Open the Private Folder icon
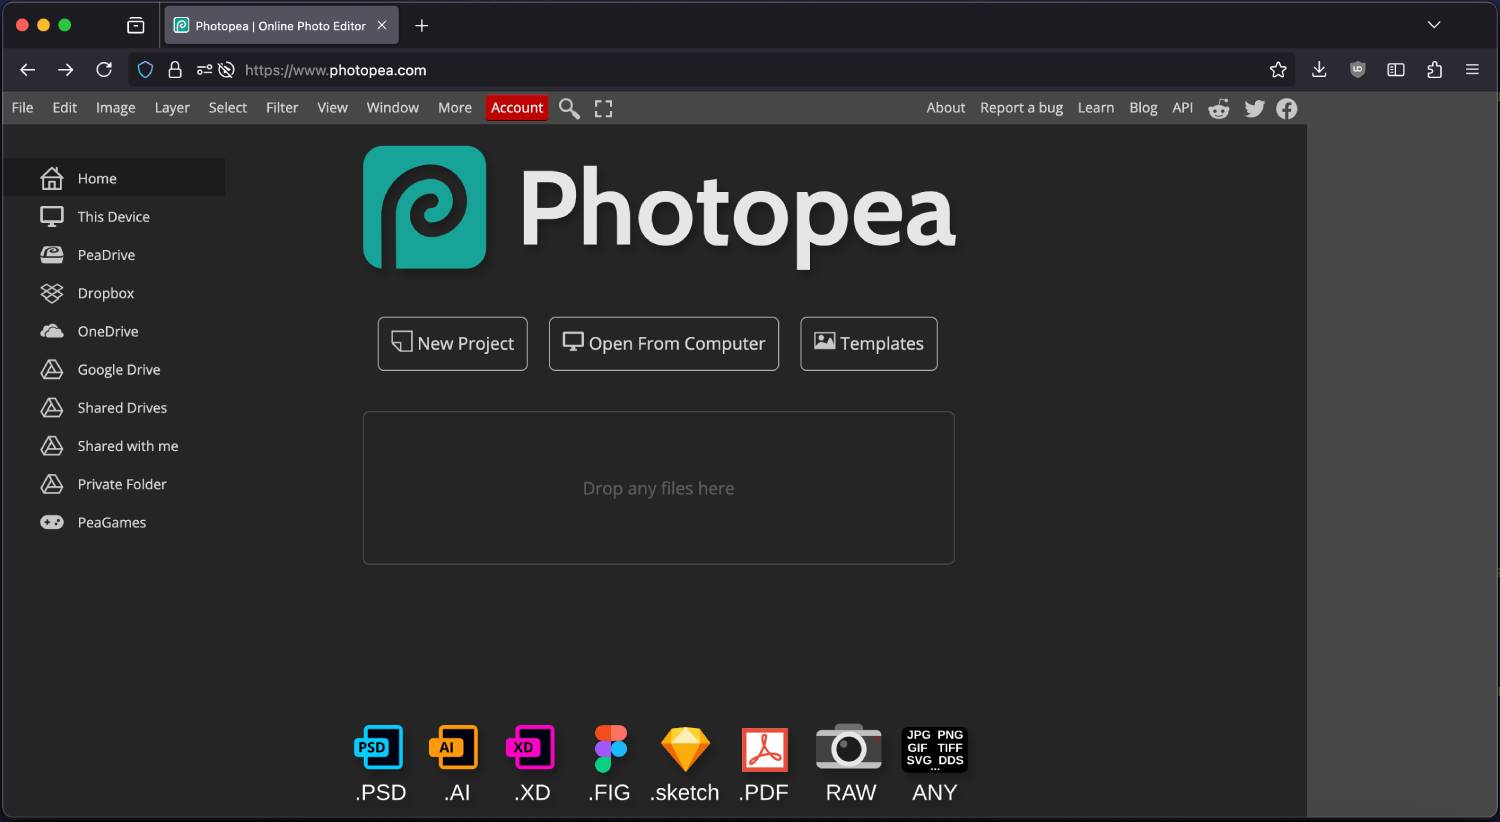This screenshot has width=1500, height=822. 52,484
